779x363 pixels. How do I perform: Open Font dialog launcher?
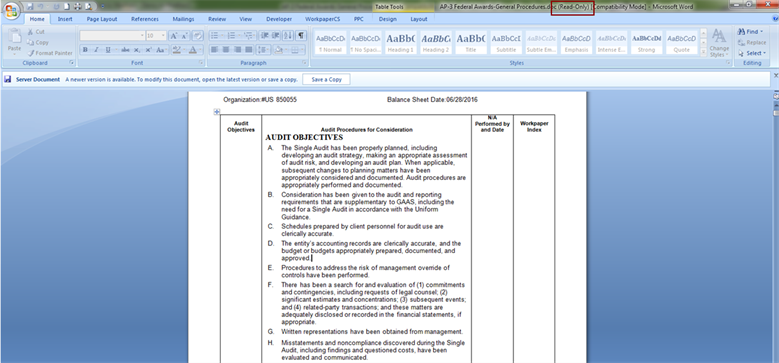[x=201, y=63]
